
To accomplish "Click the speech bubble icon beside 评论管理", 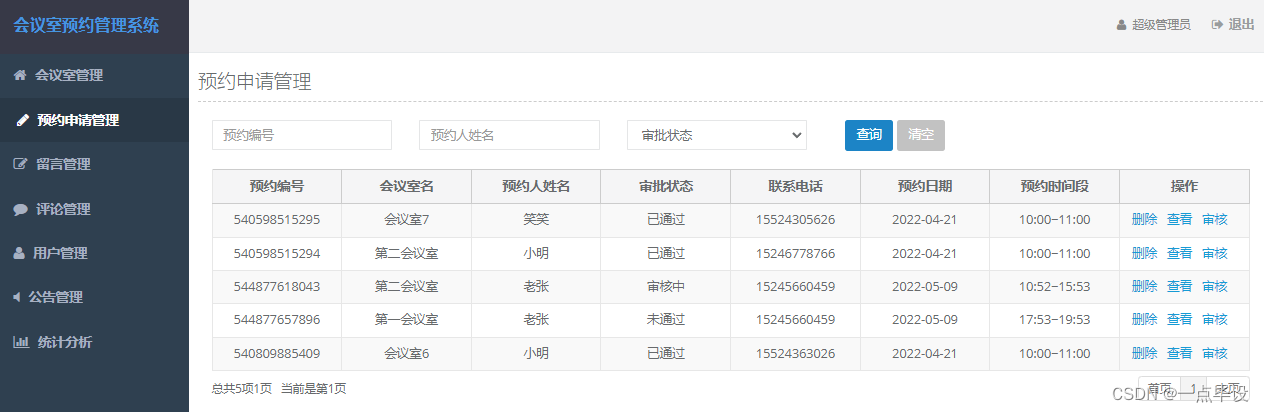I will click(20, 210).
